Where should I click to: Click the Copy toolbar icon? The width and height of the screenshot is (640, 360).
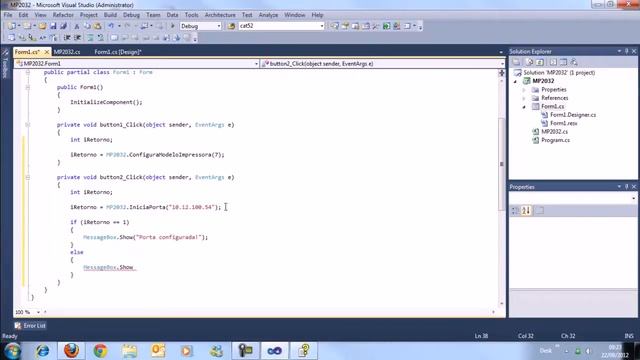point(87,26)
